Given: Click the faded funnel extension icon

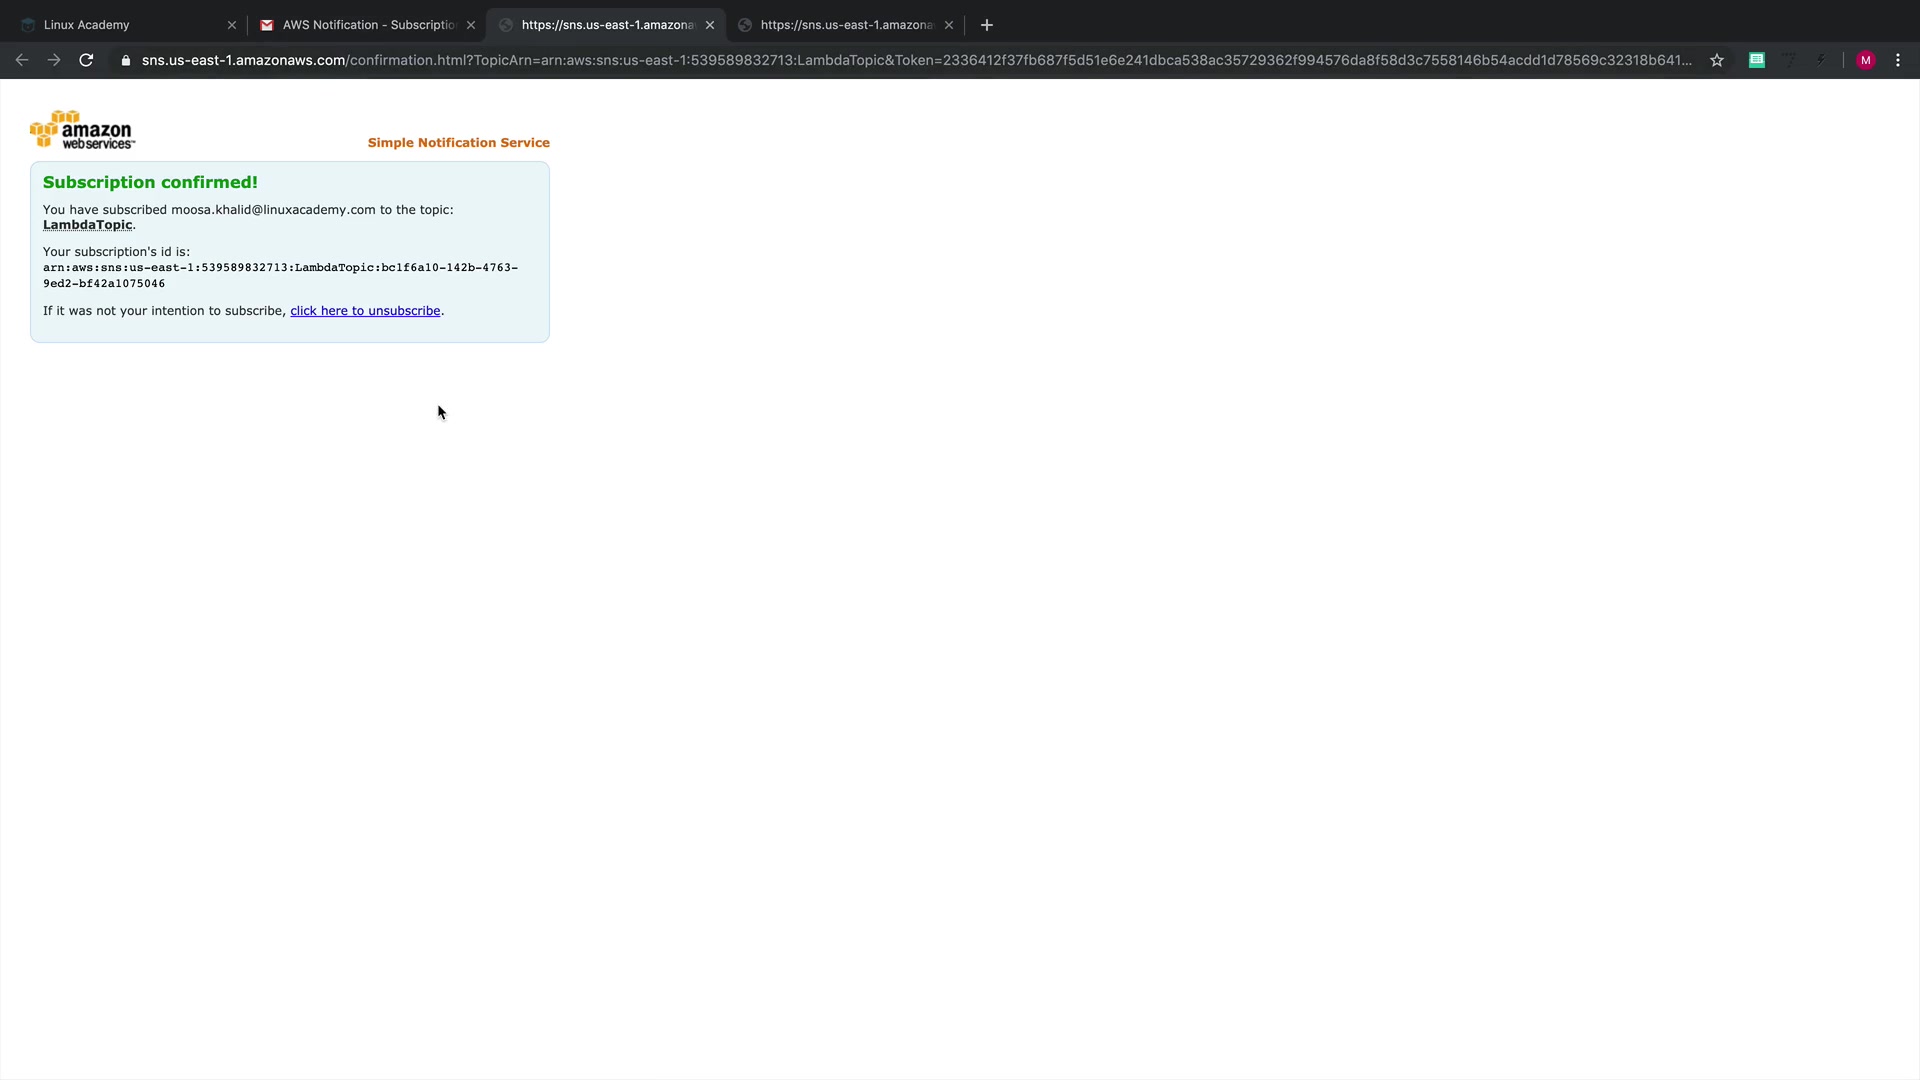Looking at the screenshot, I should point(1789,60).
